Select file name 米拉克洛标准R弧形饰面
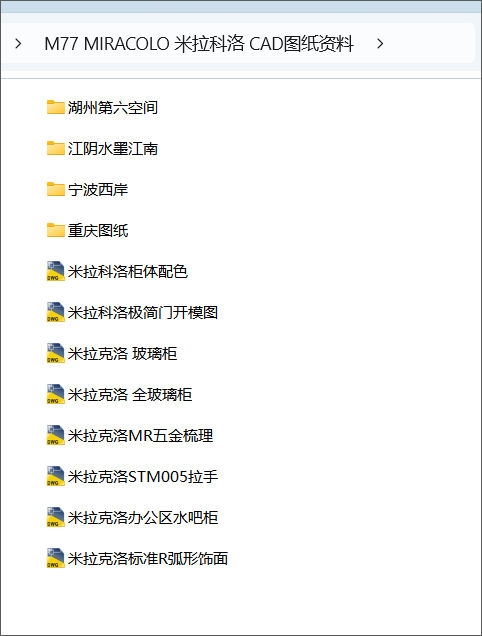Image resolution: width=482 pixels, height=636 pixels. [148, 559]
